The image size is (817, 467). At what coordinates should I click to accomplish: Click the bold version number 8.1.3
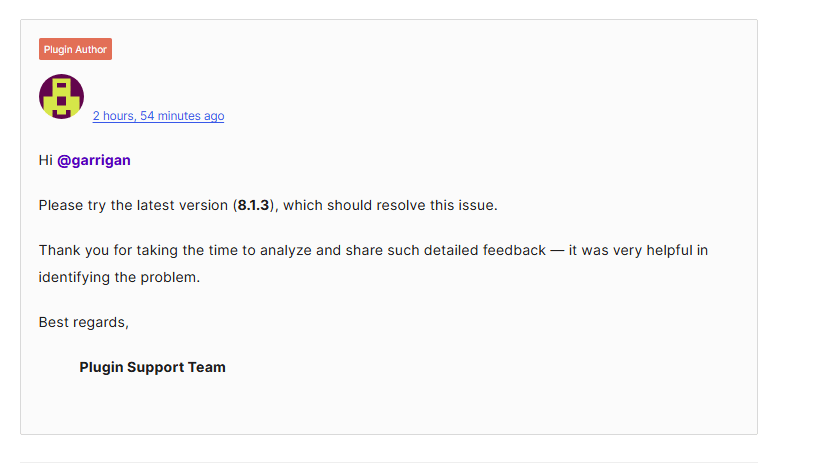pyautogui.click(x=254, y=205)
